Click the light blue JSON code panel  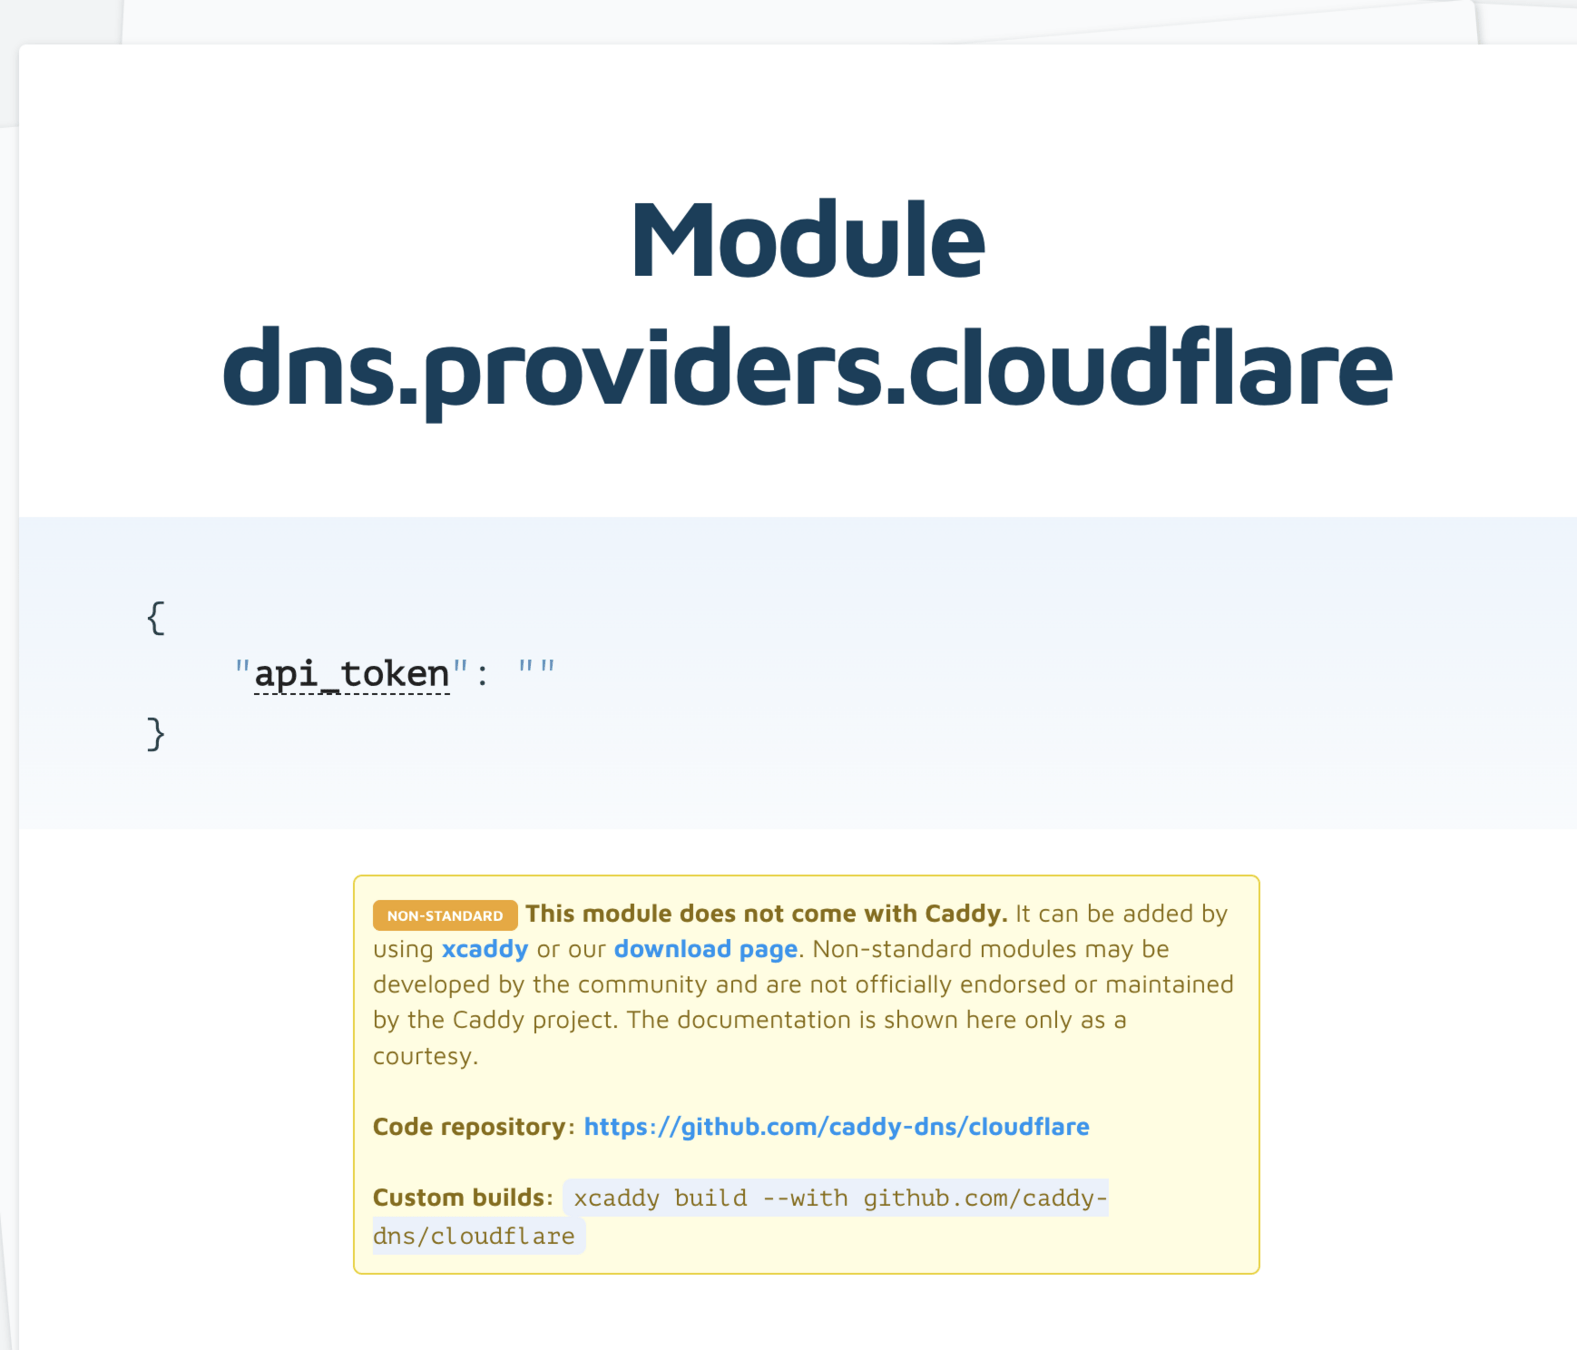pyautogui.click(x=797, y=673)
